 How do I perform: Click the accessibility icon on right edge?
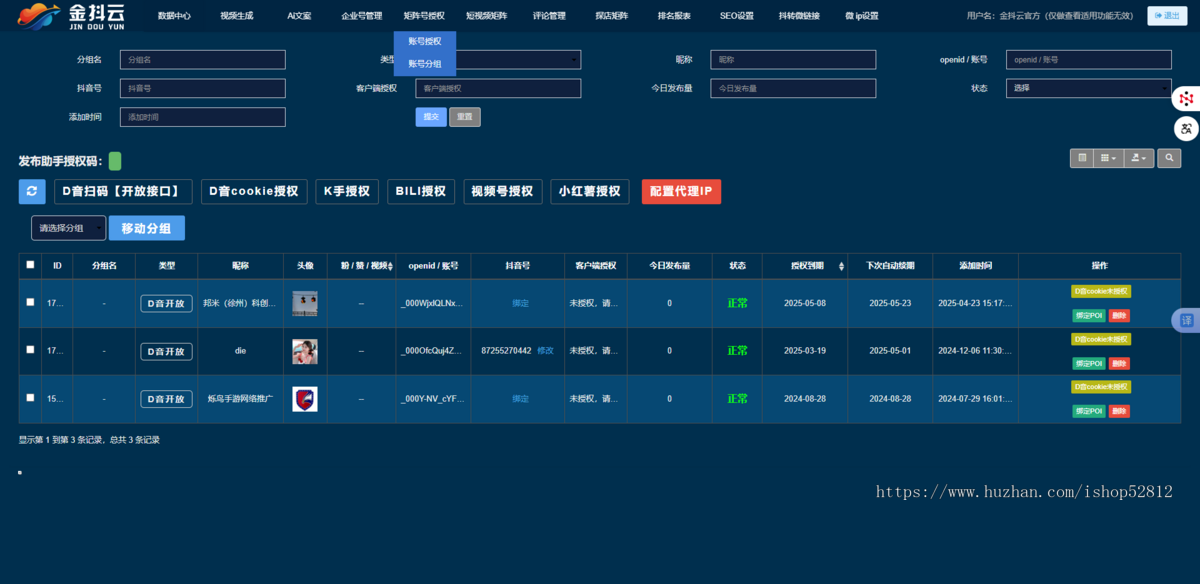pyautogui.click(x=1186, y=129)
